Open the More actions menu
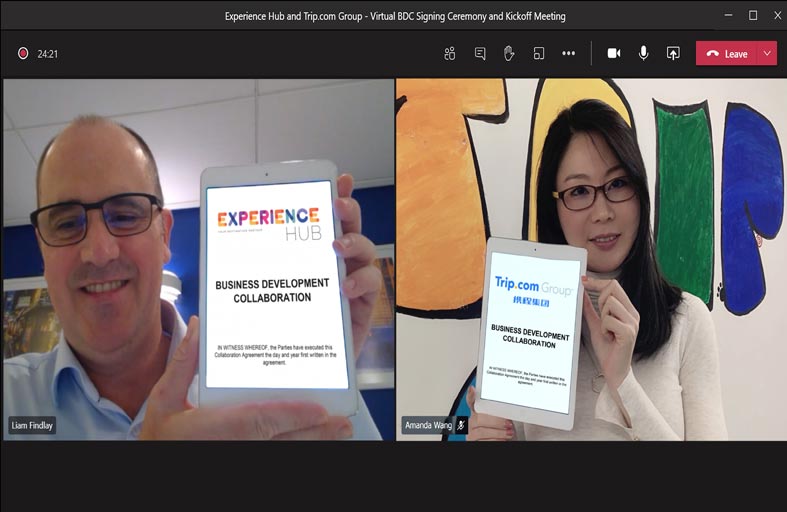 coord(568,54)
